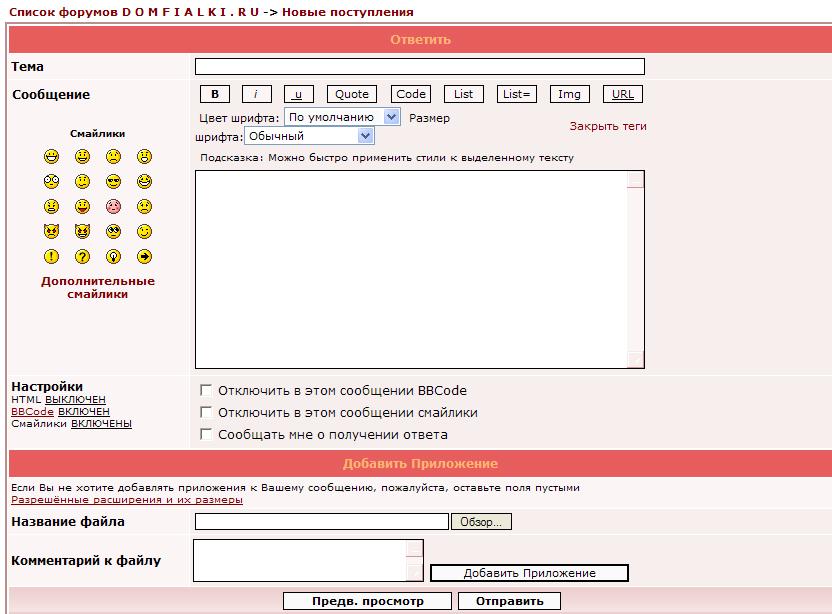832x614 pixels.
Task: Insert a Quote tag
Action: [x=352, y=94]
